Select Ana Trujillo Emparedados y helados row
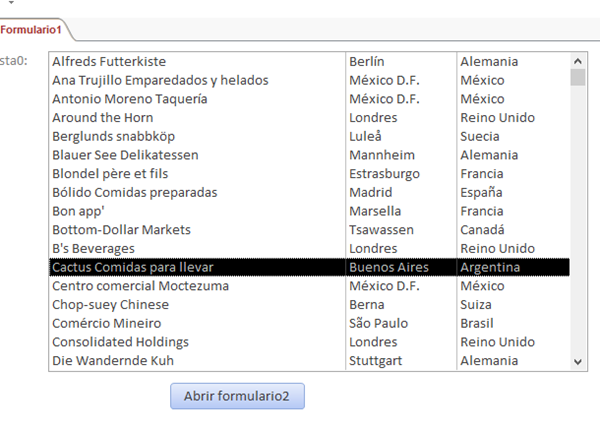This screenshot has width=600, height=431. point(146,80)
